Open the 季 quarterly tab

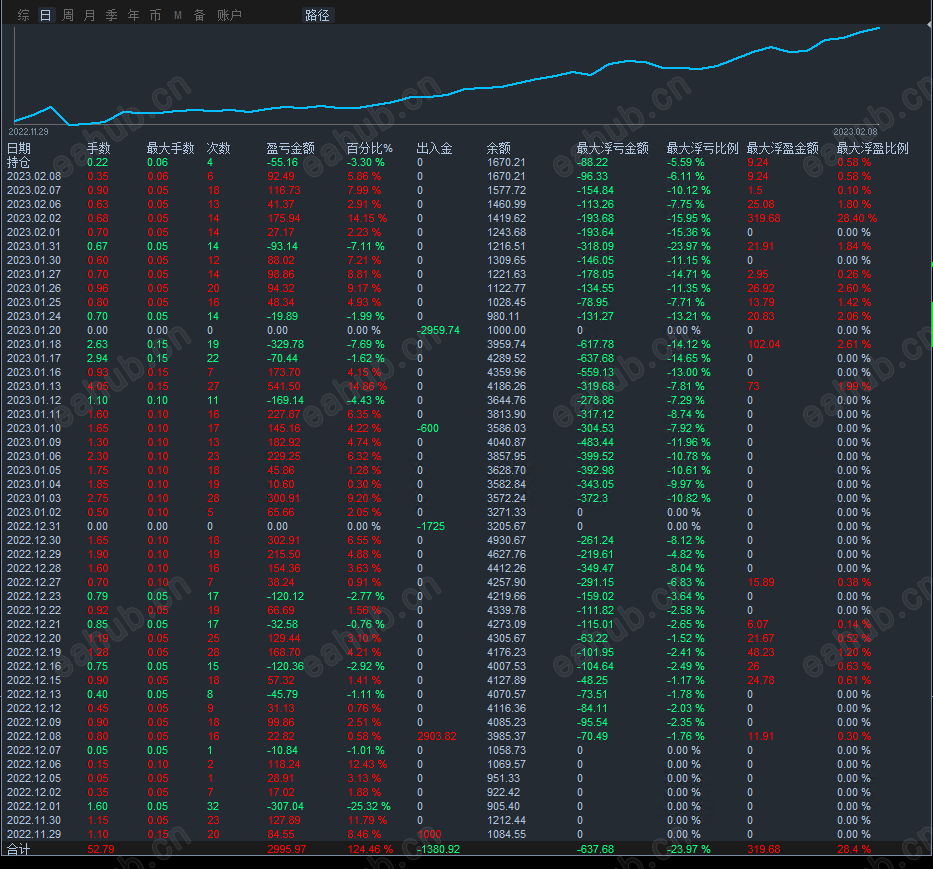pos(112,15)
